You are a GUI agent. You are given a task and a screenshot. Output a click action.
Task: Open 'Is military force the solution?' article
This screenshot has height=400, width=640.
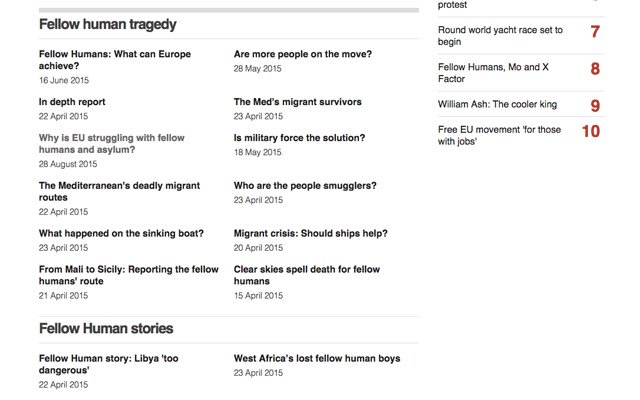coord(299,138)
